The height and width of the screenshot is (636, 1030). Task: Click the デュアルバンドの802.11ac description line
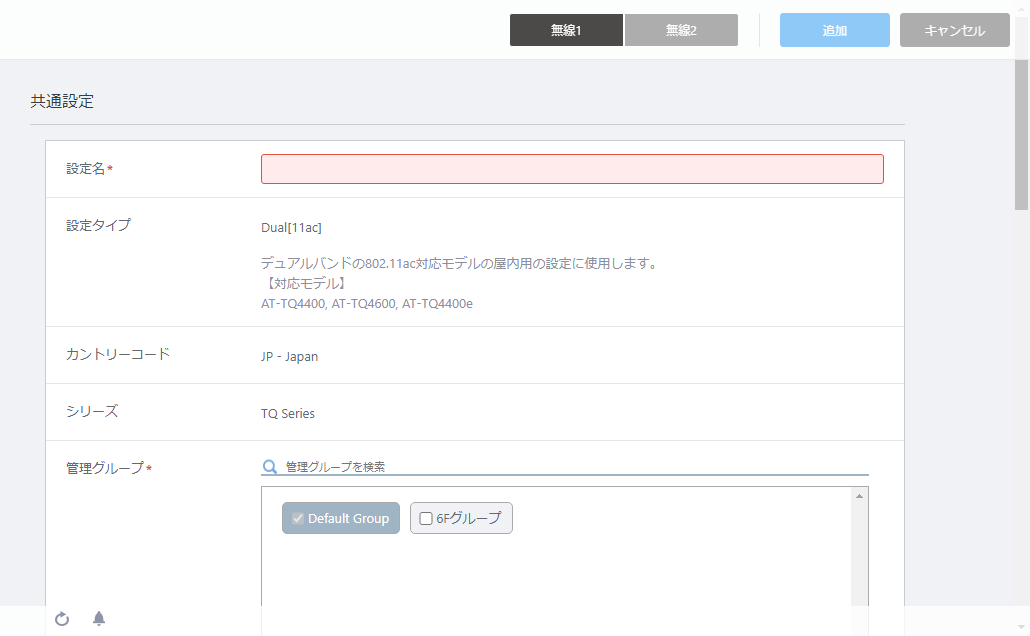(x=459, y=263)
